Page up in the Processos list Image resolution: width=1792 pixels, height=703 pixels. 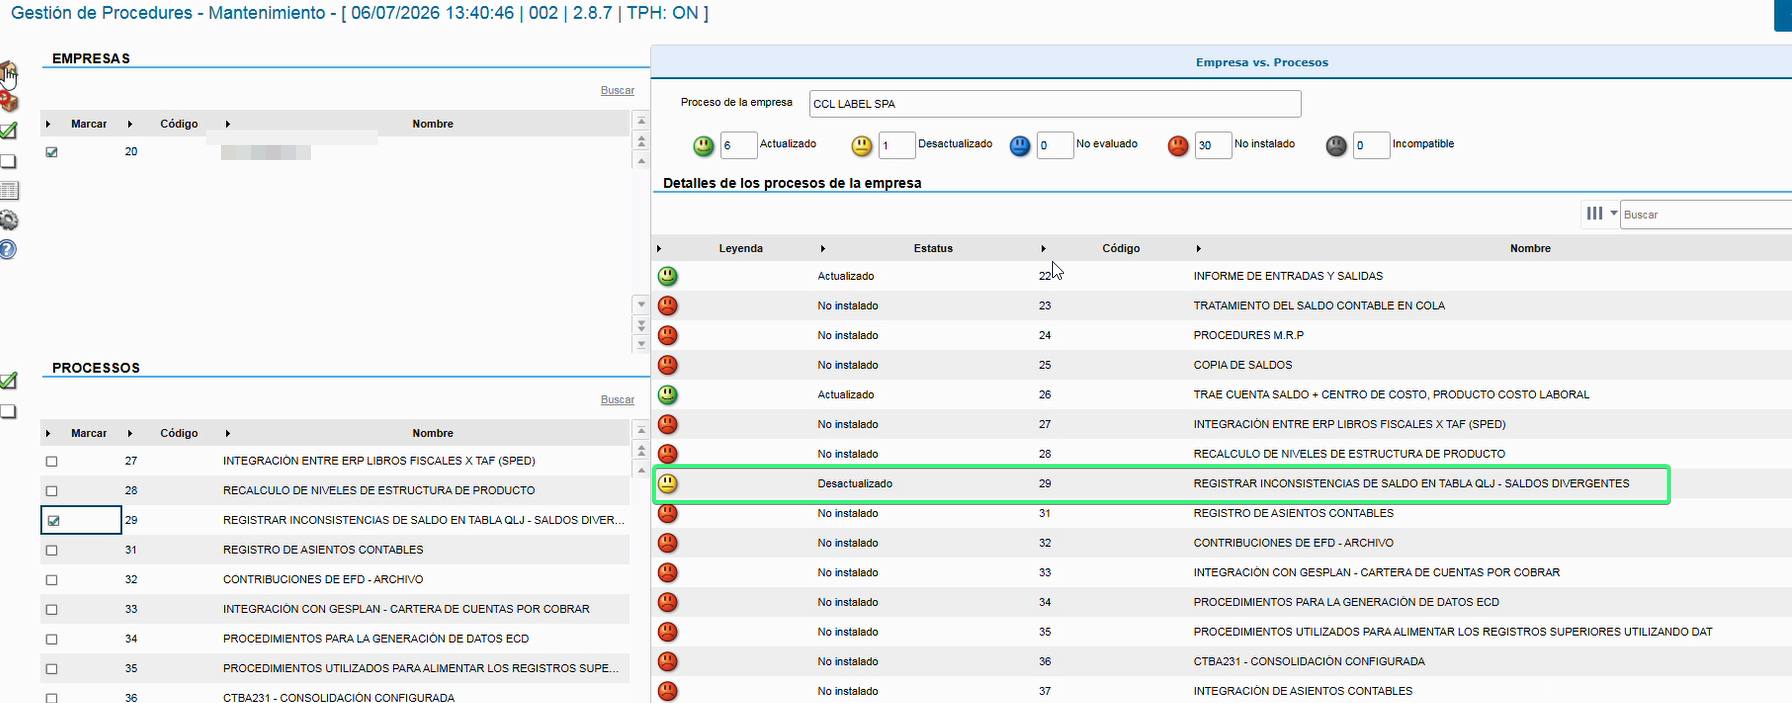coord(641,450)
